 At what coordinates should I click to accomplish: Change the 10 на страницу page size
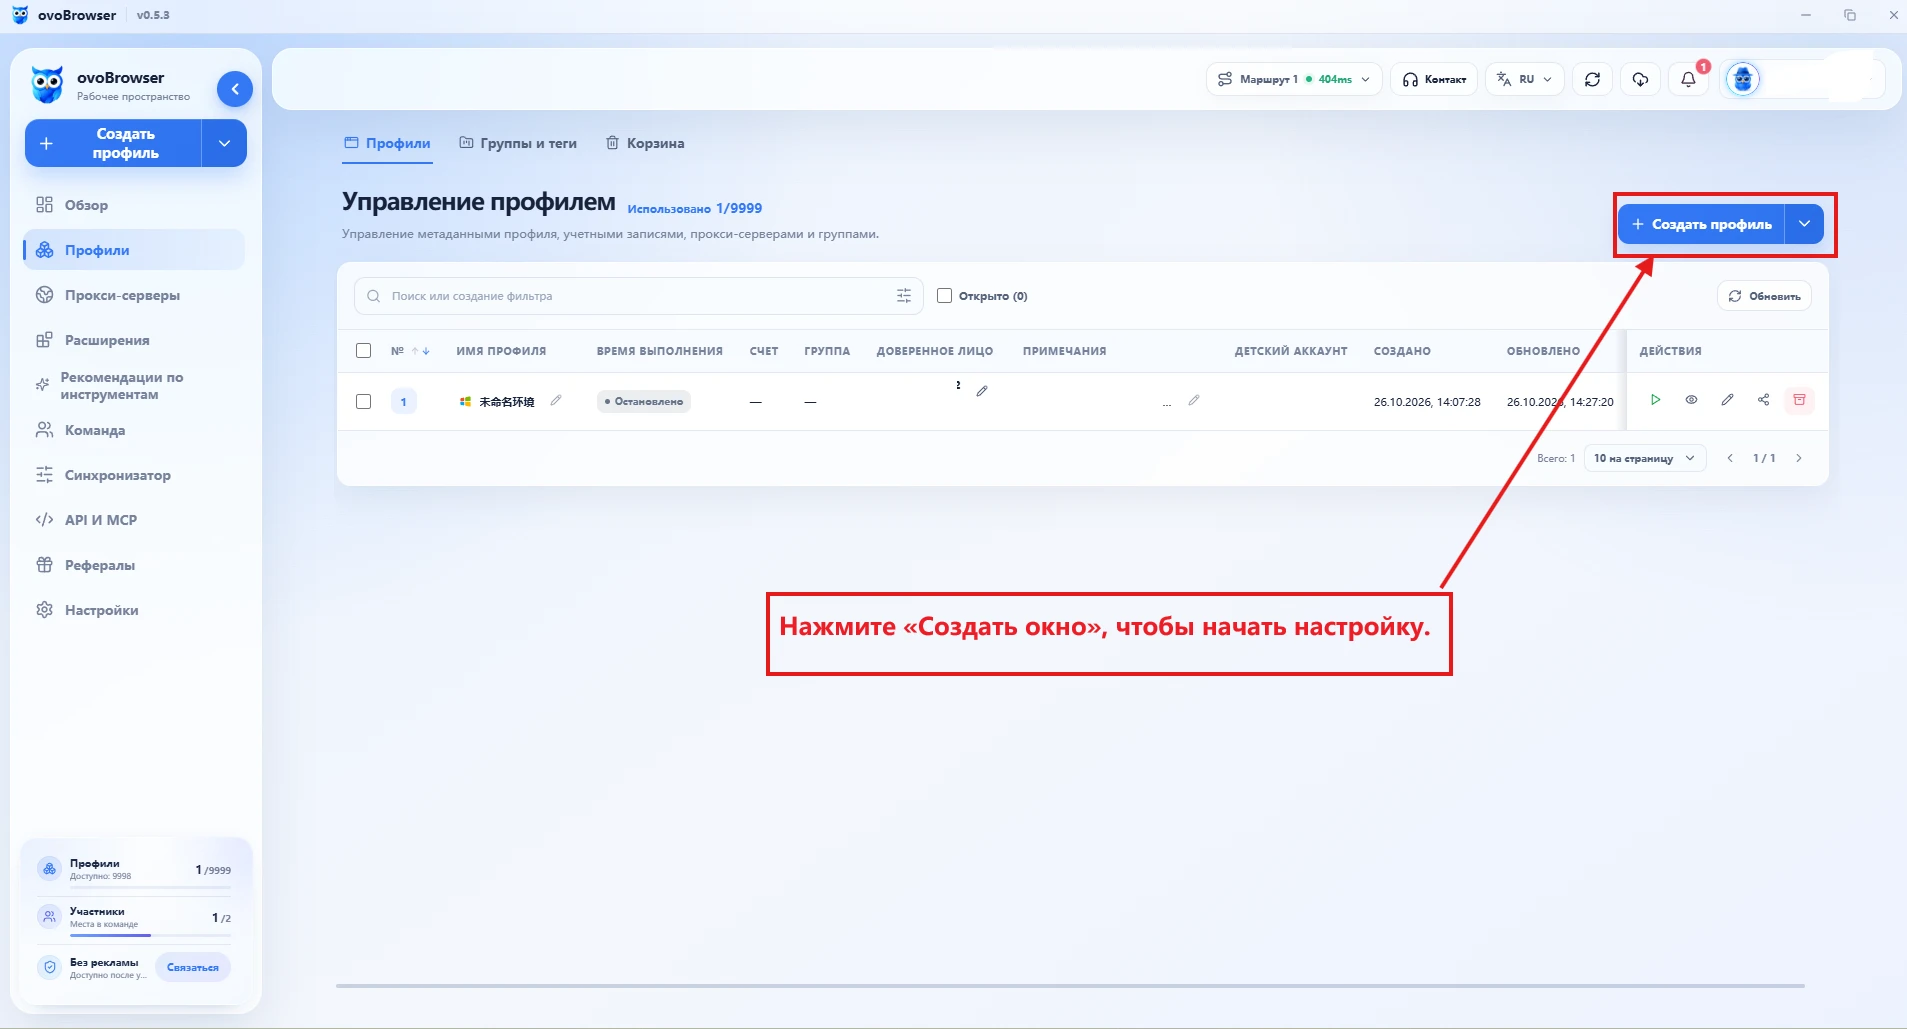1645,458
